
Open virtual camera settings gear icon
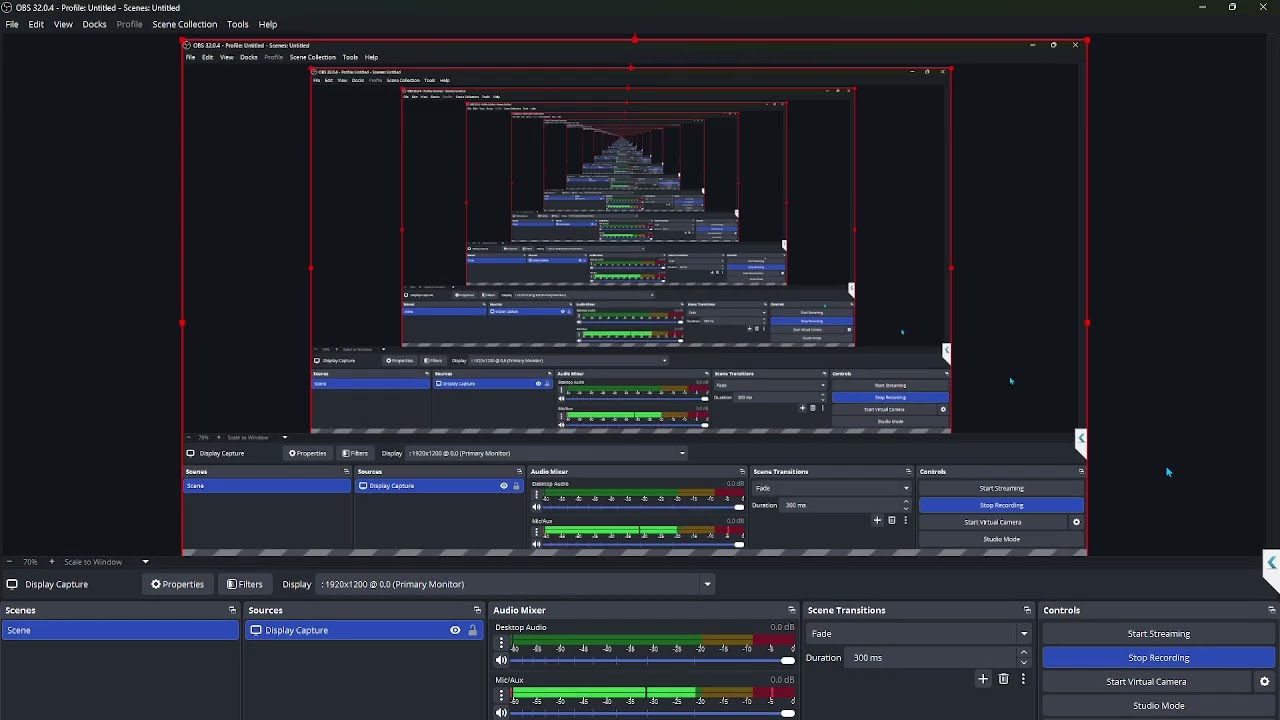[x=1264, y=682]
